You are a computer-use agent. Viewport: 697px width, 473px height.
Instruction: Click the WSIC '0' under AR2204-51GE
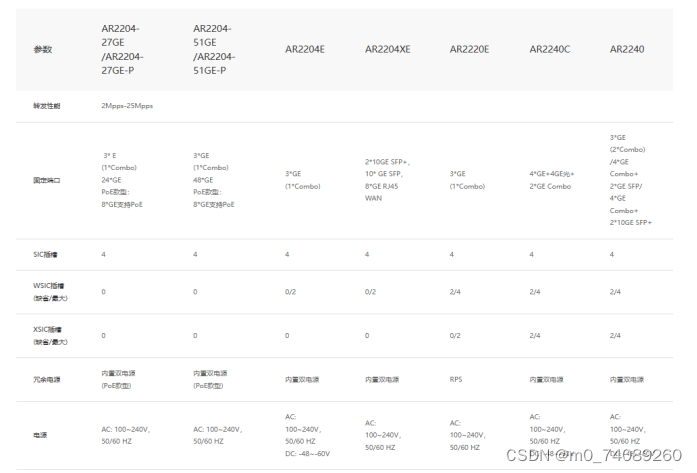click(x=195, y=292)
